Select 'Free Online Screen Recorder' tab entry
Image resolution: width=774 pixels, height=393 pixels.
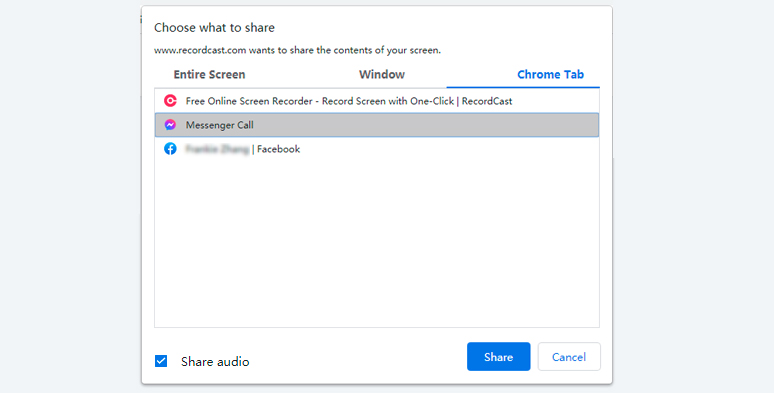click(377, 101)
